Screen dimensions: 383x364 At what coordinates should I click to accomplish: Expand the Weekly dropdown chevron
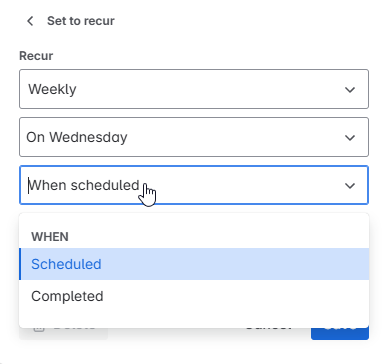(x=350, y=89)
